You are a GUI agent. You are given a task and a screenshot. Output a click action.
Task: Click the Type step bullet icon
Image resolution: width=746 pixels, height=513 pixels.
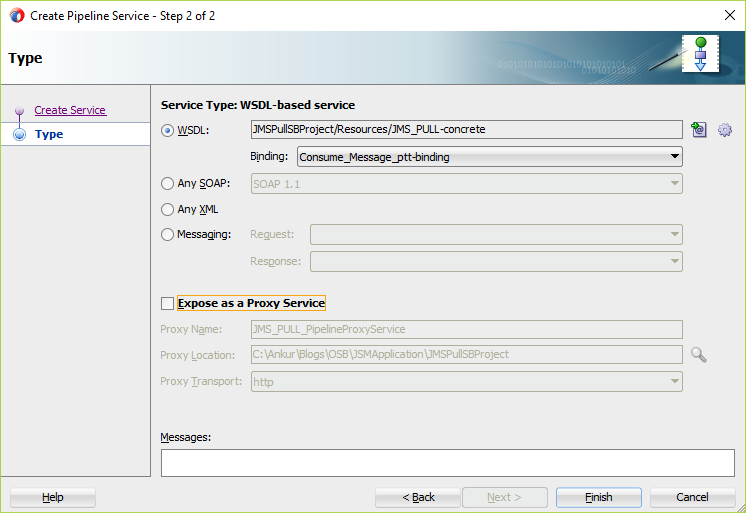20,135
